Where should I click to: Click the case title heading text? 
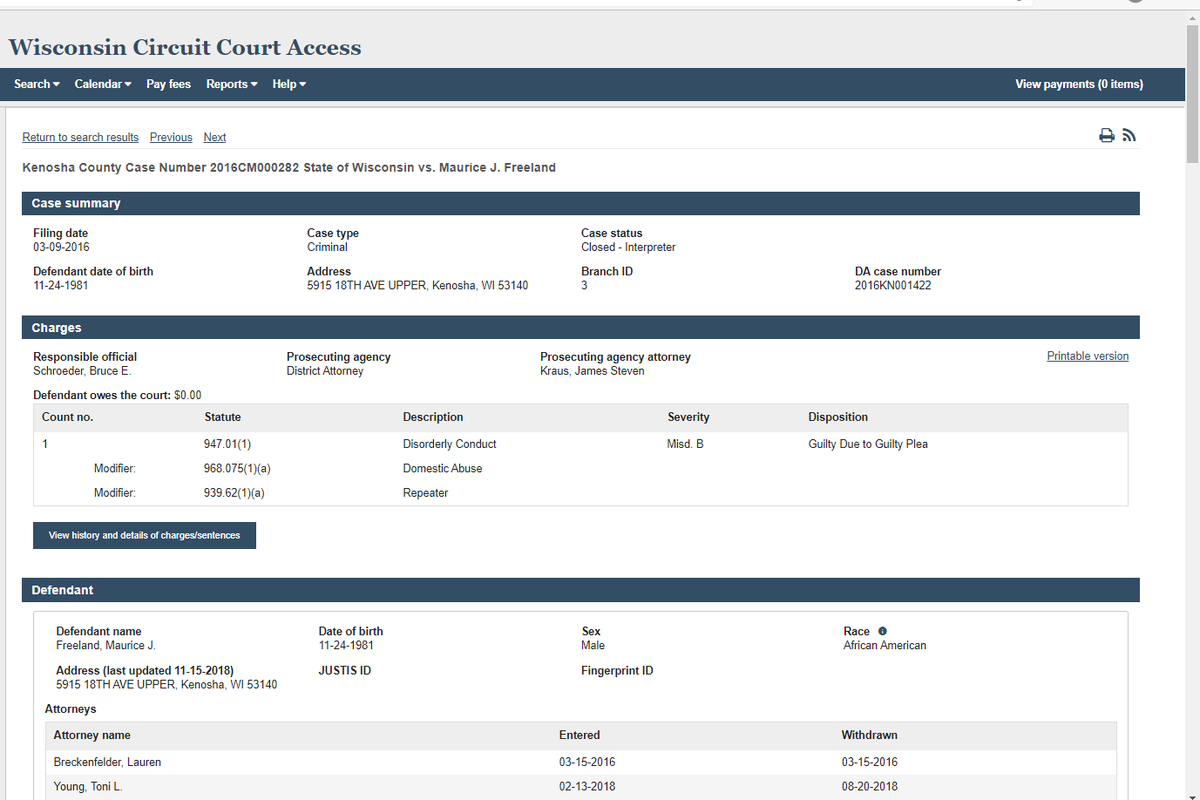pos(289,167)
